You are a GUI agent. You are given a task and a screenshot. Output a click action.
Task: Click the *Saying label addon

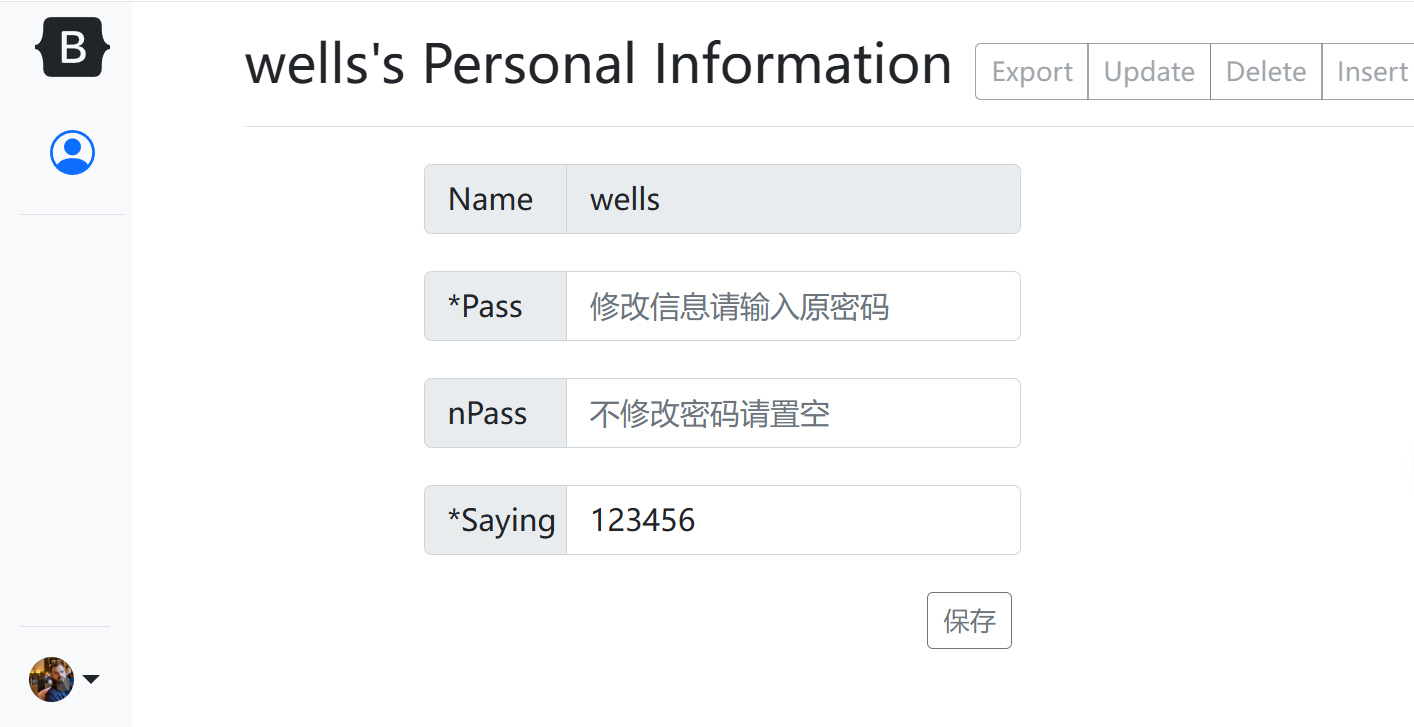pos(496,520)
